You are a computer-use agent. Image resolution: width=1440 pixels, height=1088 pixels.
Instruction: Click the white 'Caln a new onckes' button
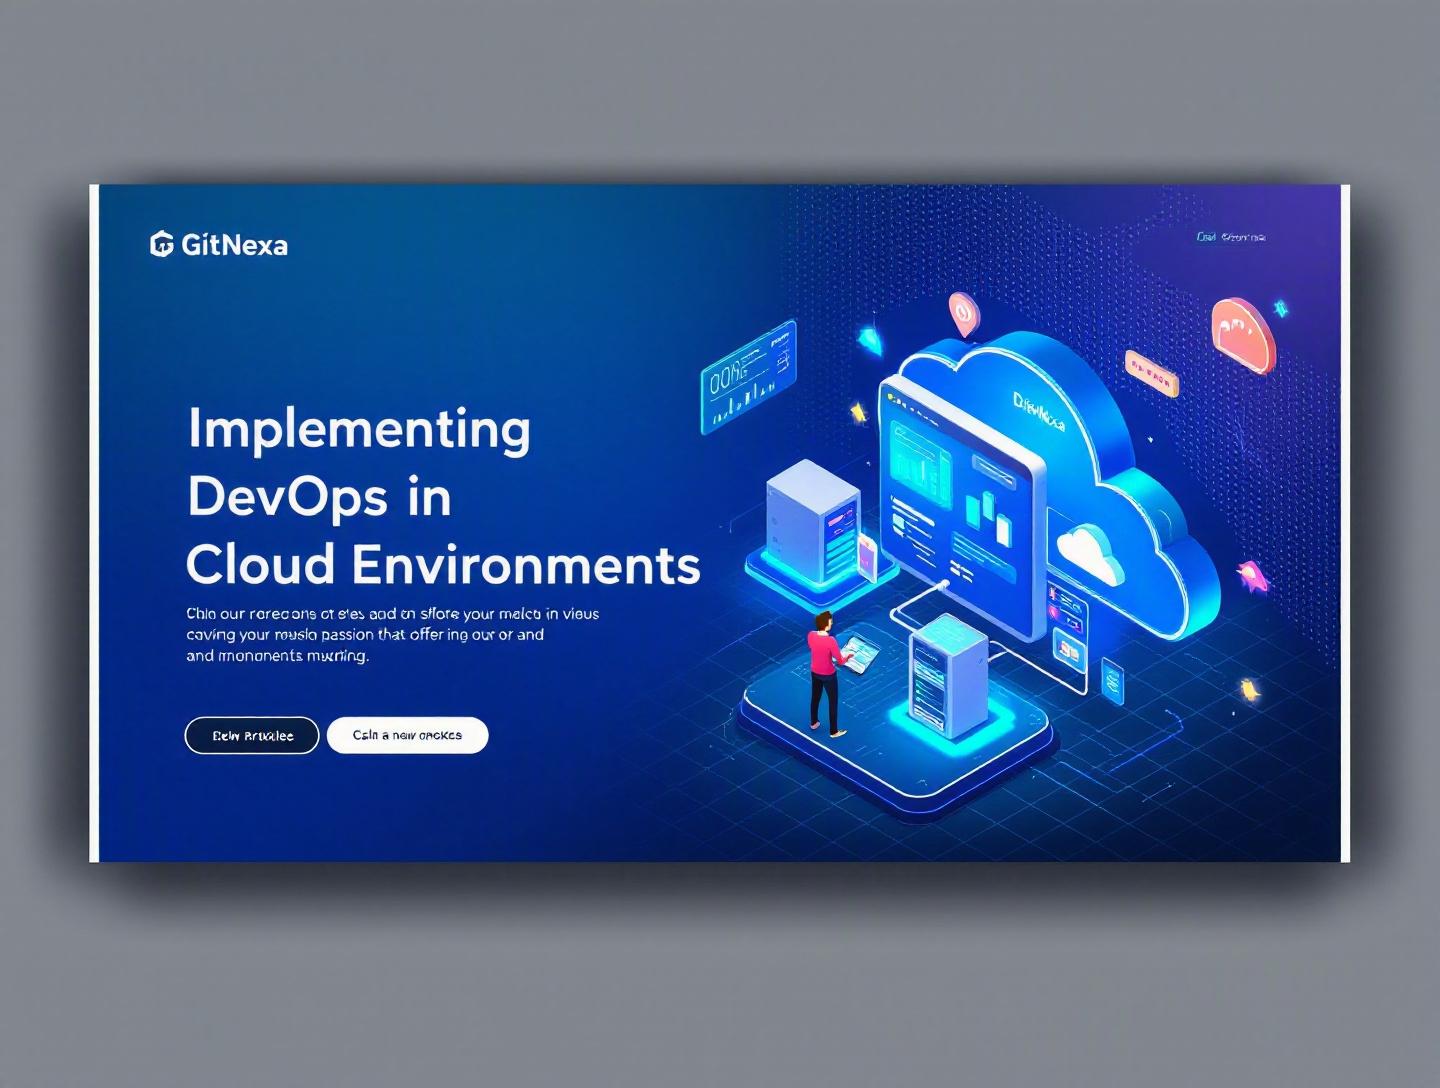pos(407,735)
